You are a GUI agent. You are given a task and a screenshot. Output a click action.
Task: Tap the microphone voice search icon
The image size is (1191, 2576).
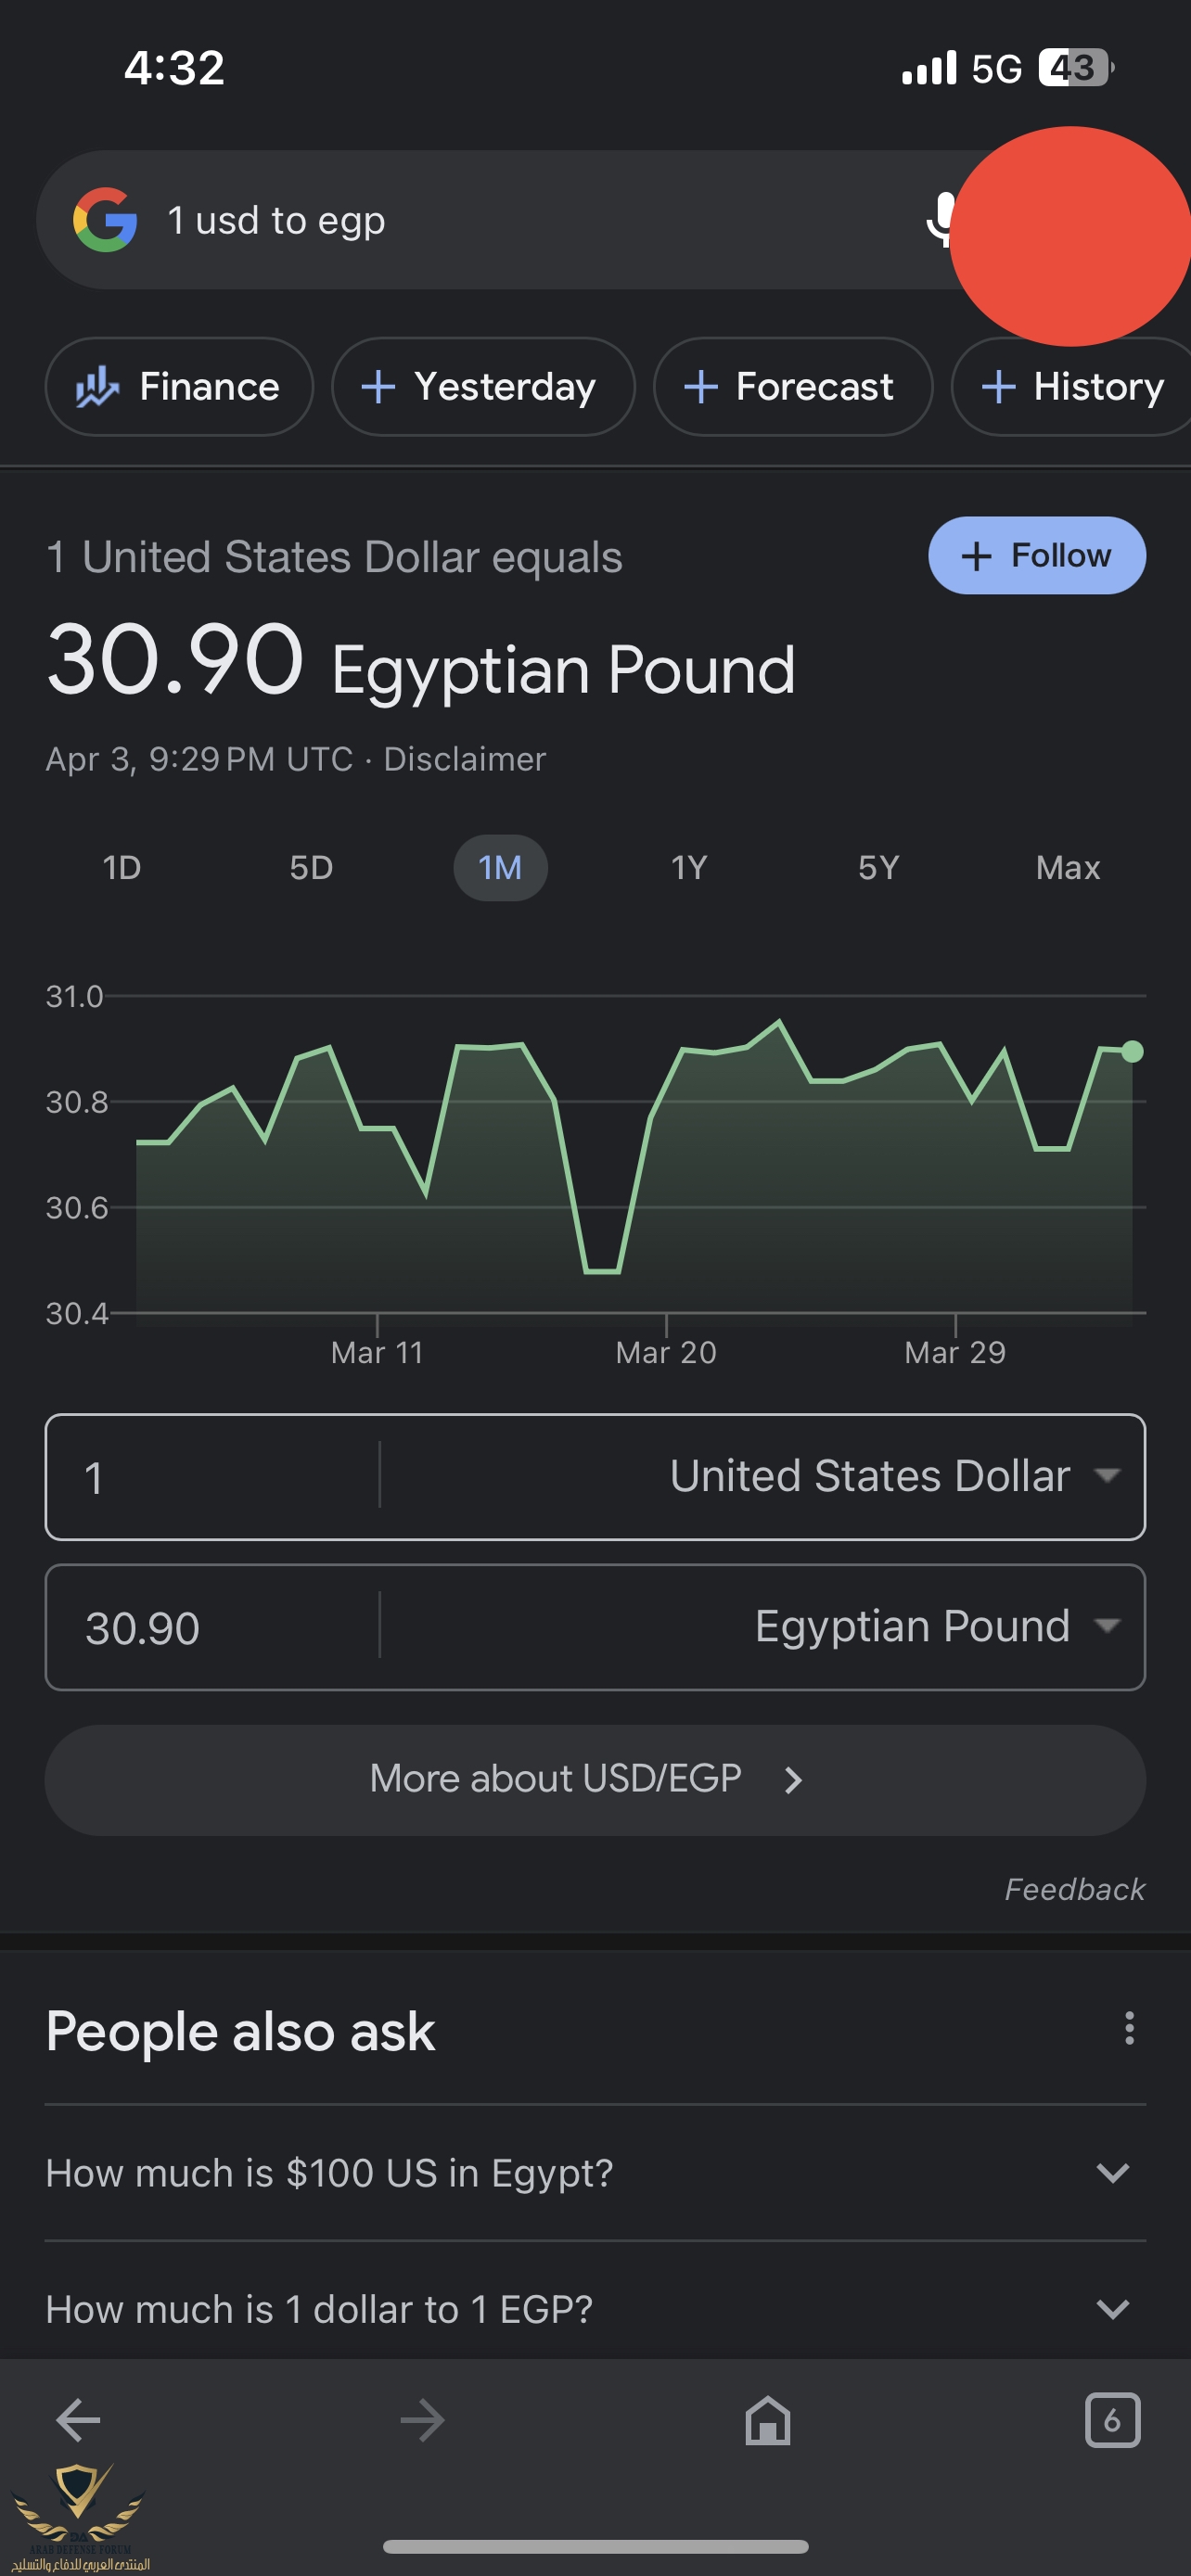[x=940, y=220]
